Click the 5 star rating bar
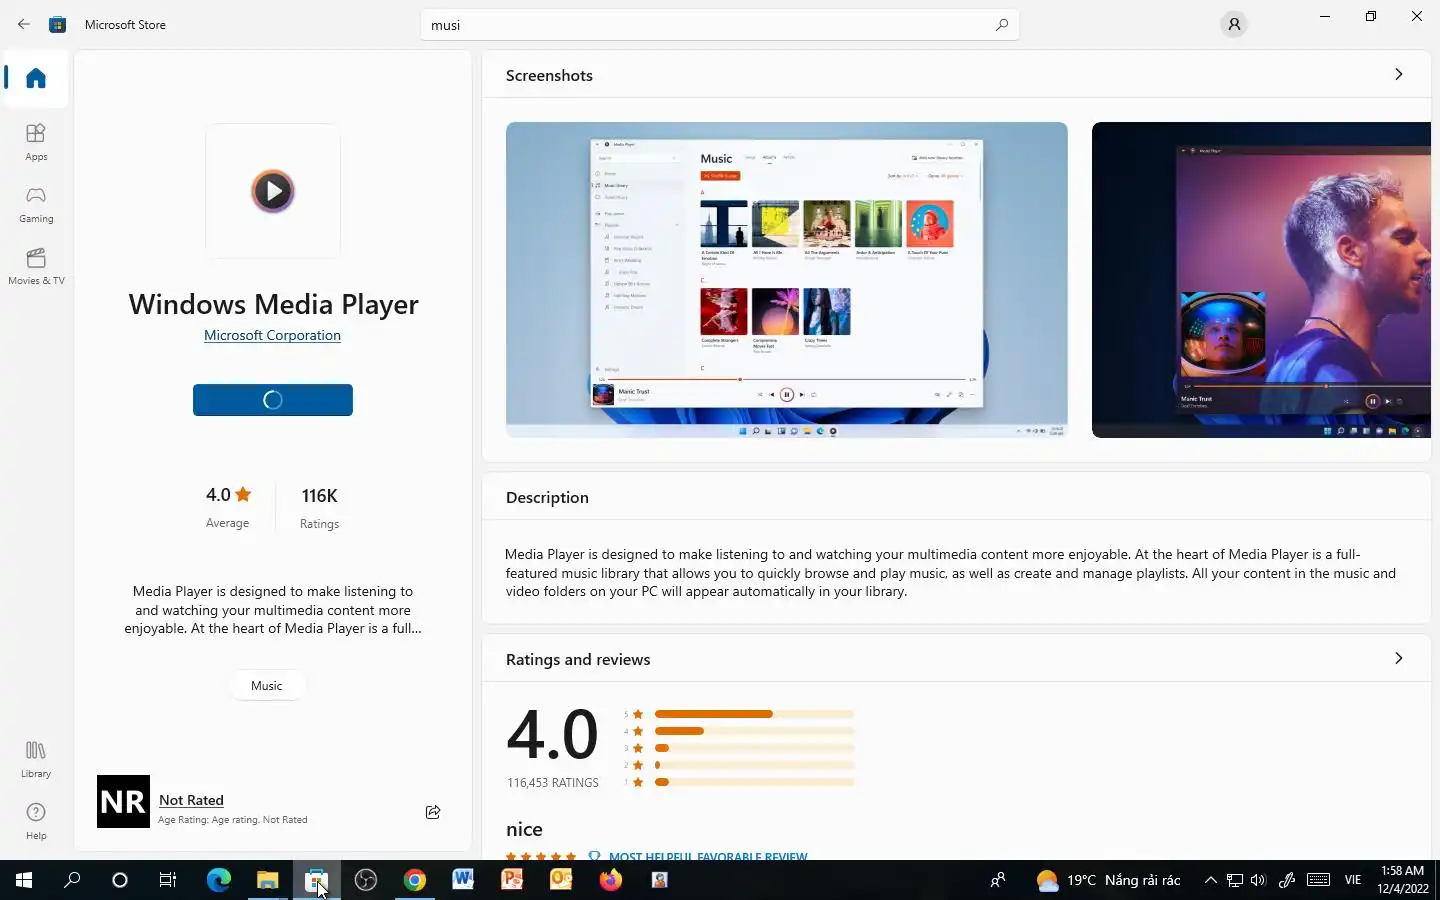 tap(754, 714)
